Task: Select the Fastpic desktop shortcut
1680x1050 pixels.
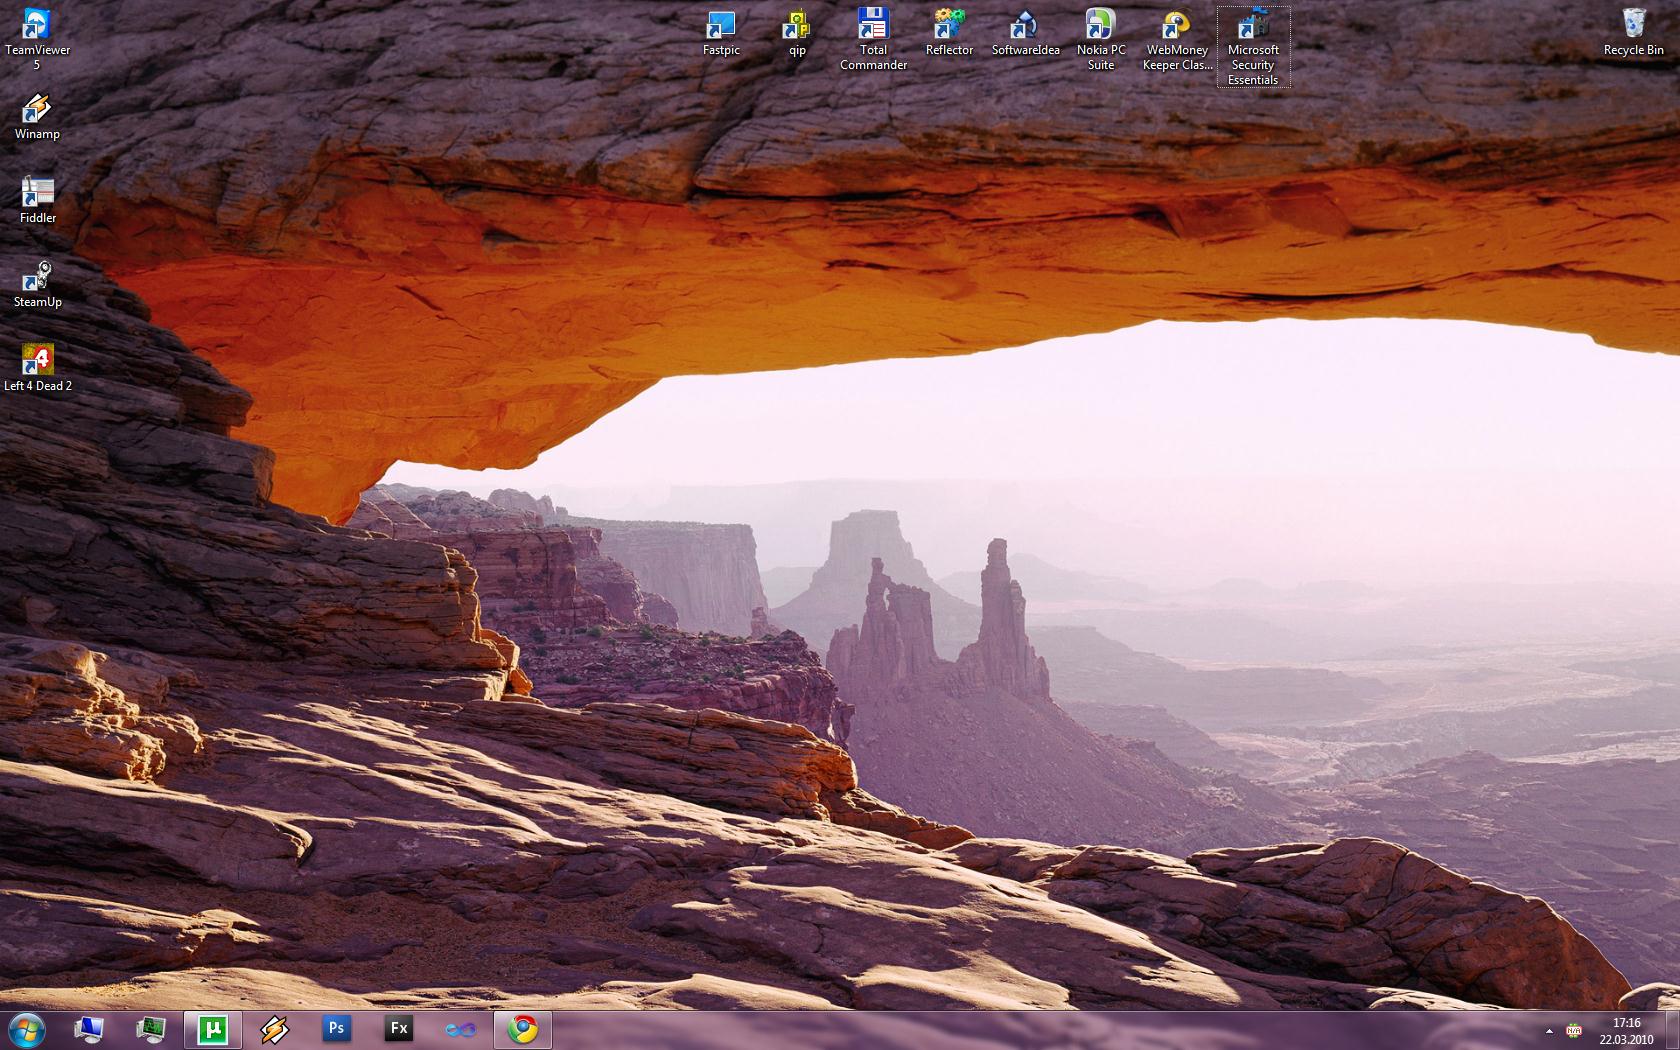Action: tap(721, 25)
